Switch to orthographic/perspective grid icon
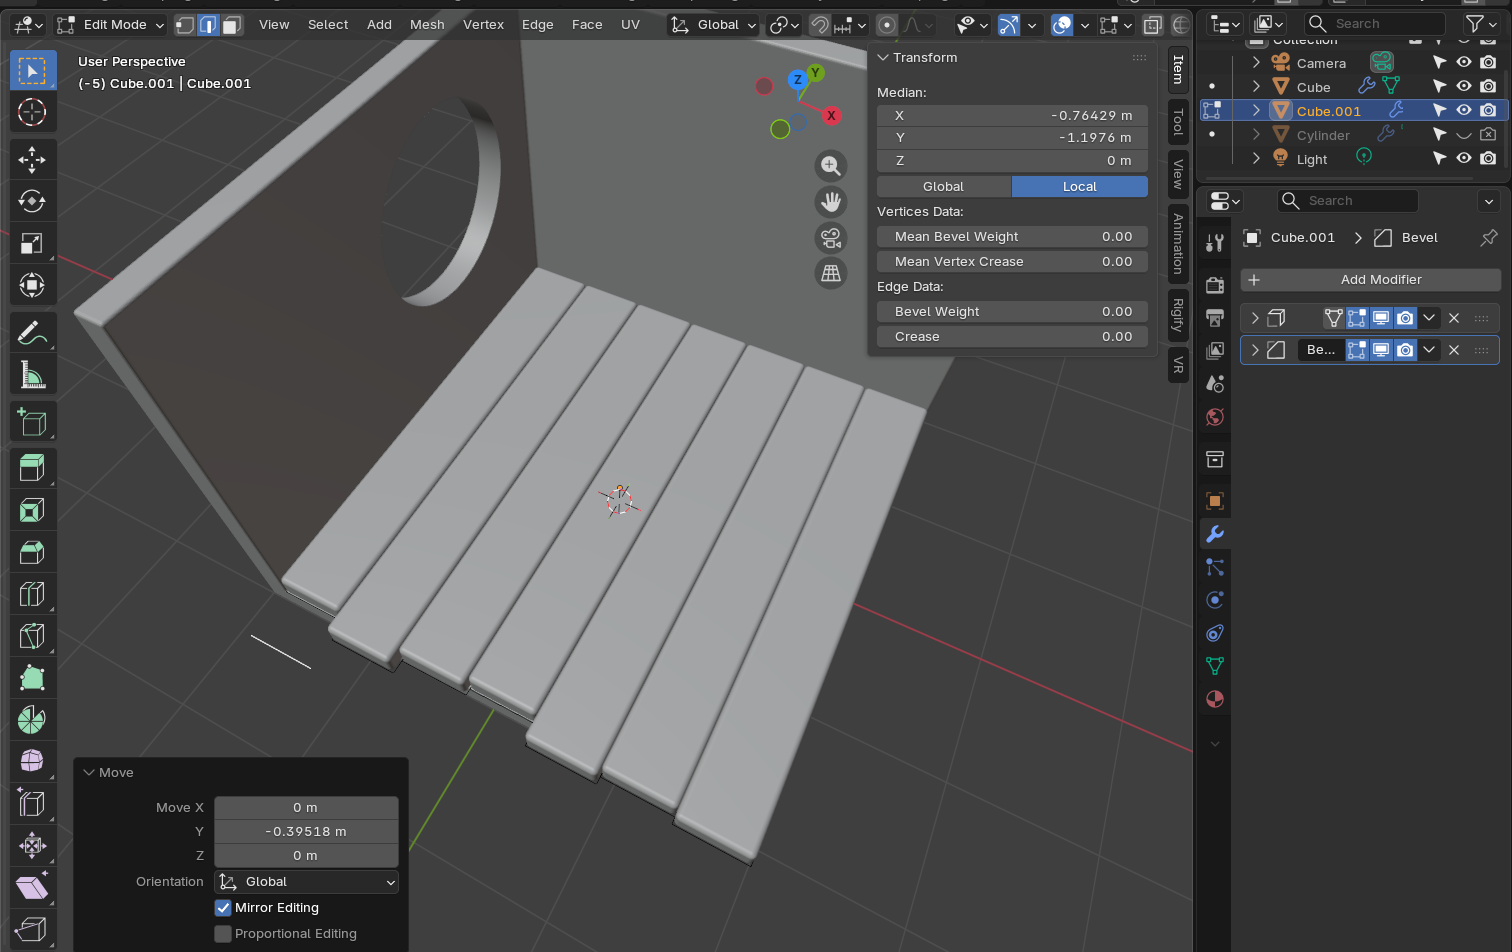Viewport: 1512px width, 952px height. tap(830, 273)
